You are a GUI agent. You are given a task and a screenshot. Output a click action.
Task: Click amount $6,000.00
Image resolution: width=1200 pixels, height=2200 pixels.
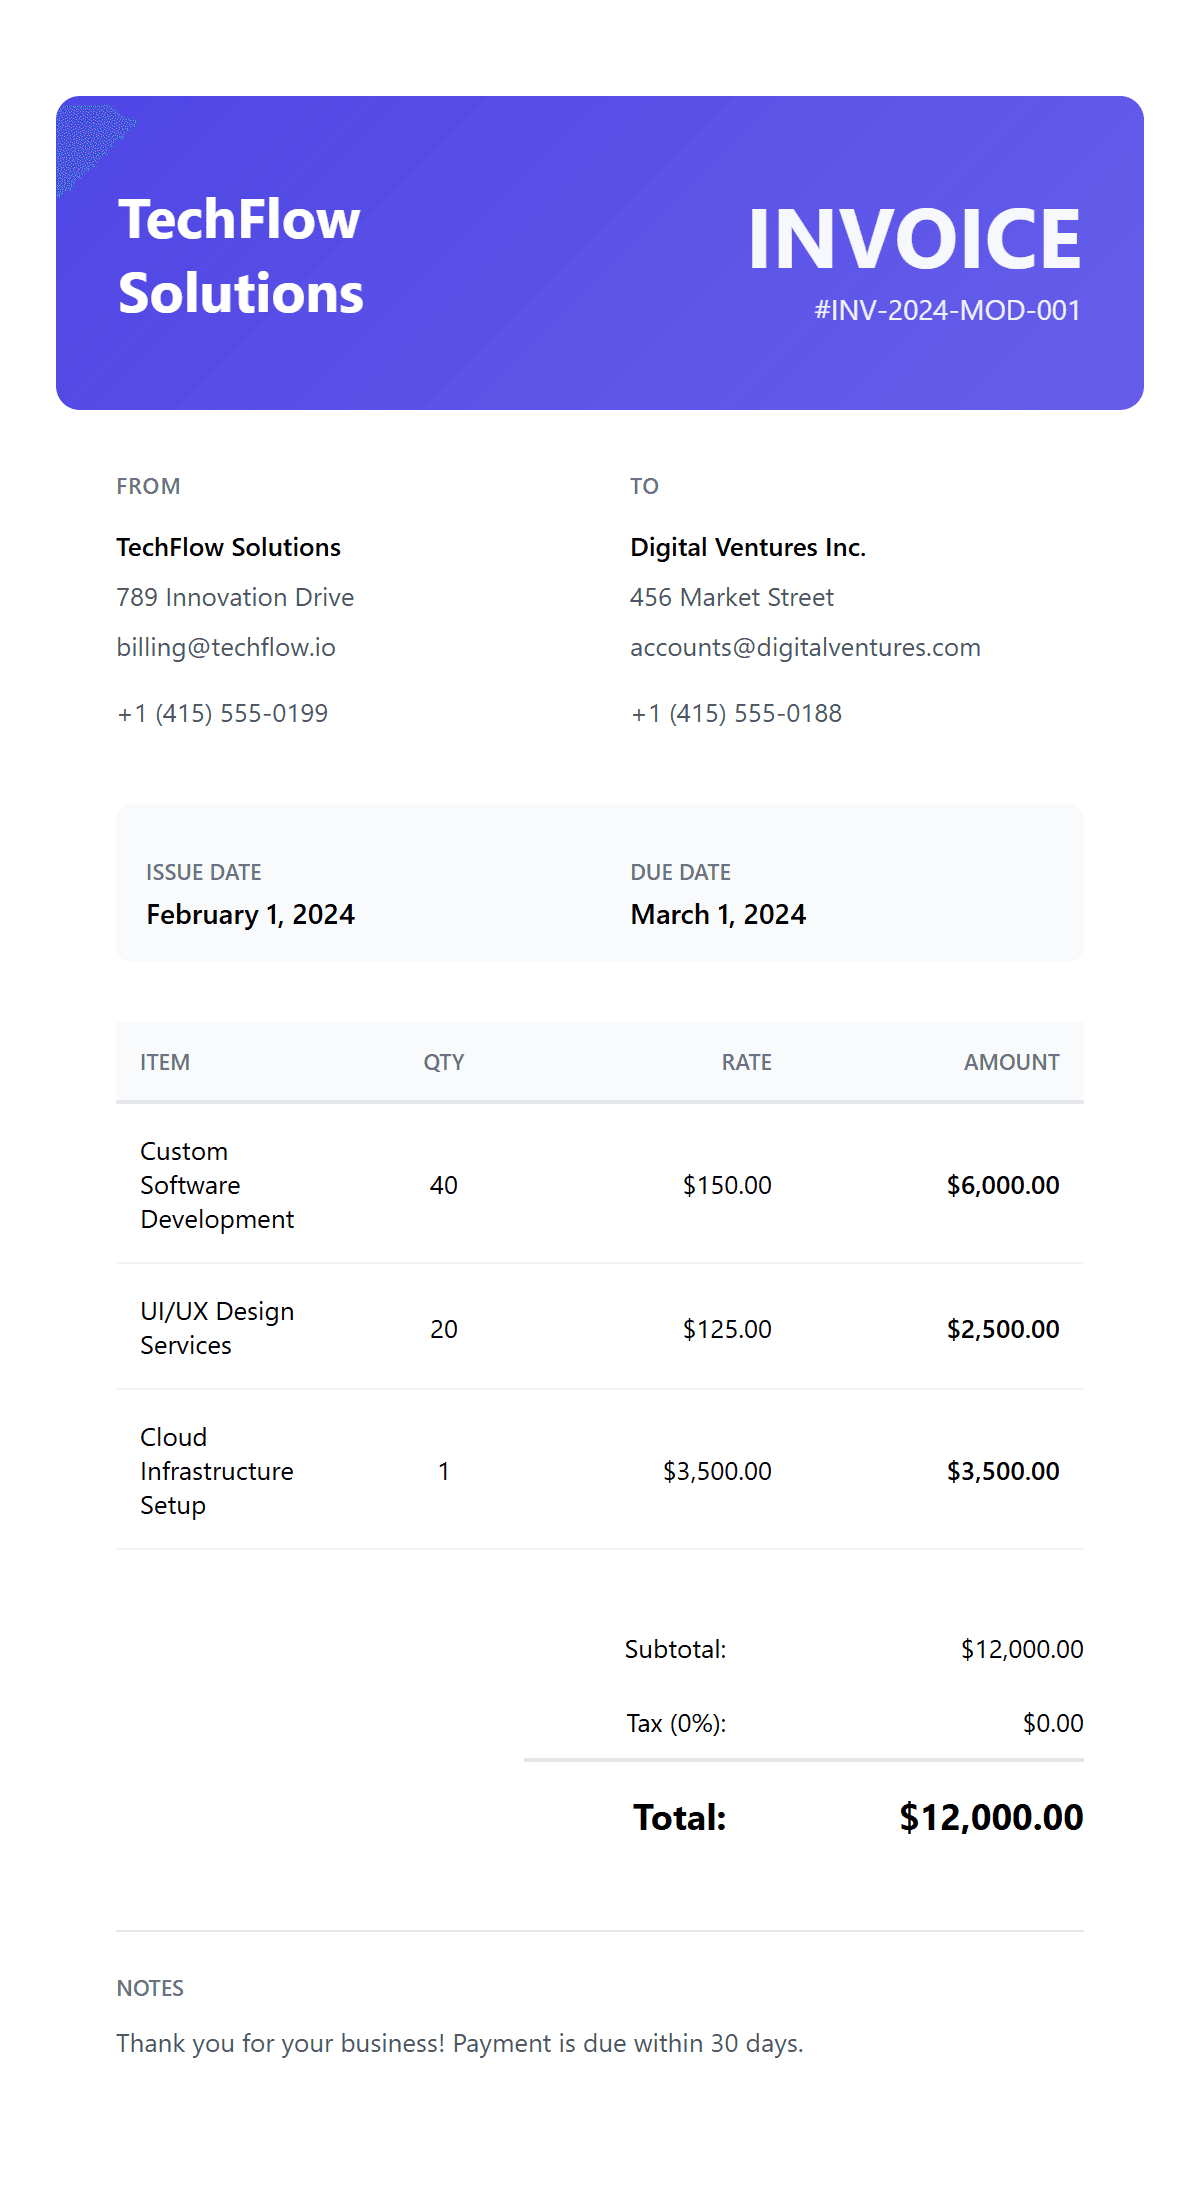1003,1185
